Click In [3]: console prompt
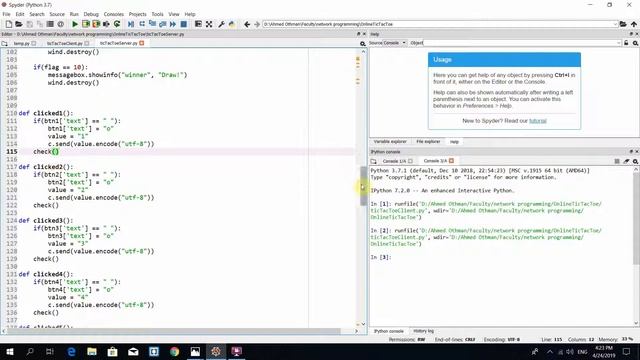Screen dimensions: 640x360 pos(381,257)
